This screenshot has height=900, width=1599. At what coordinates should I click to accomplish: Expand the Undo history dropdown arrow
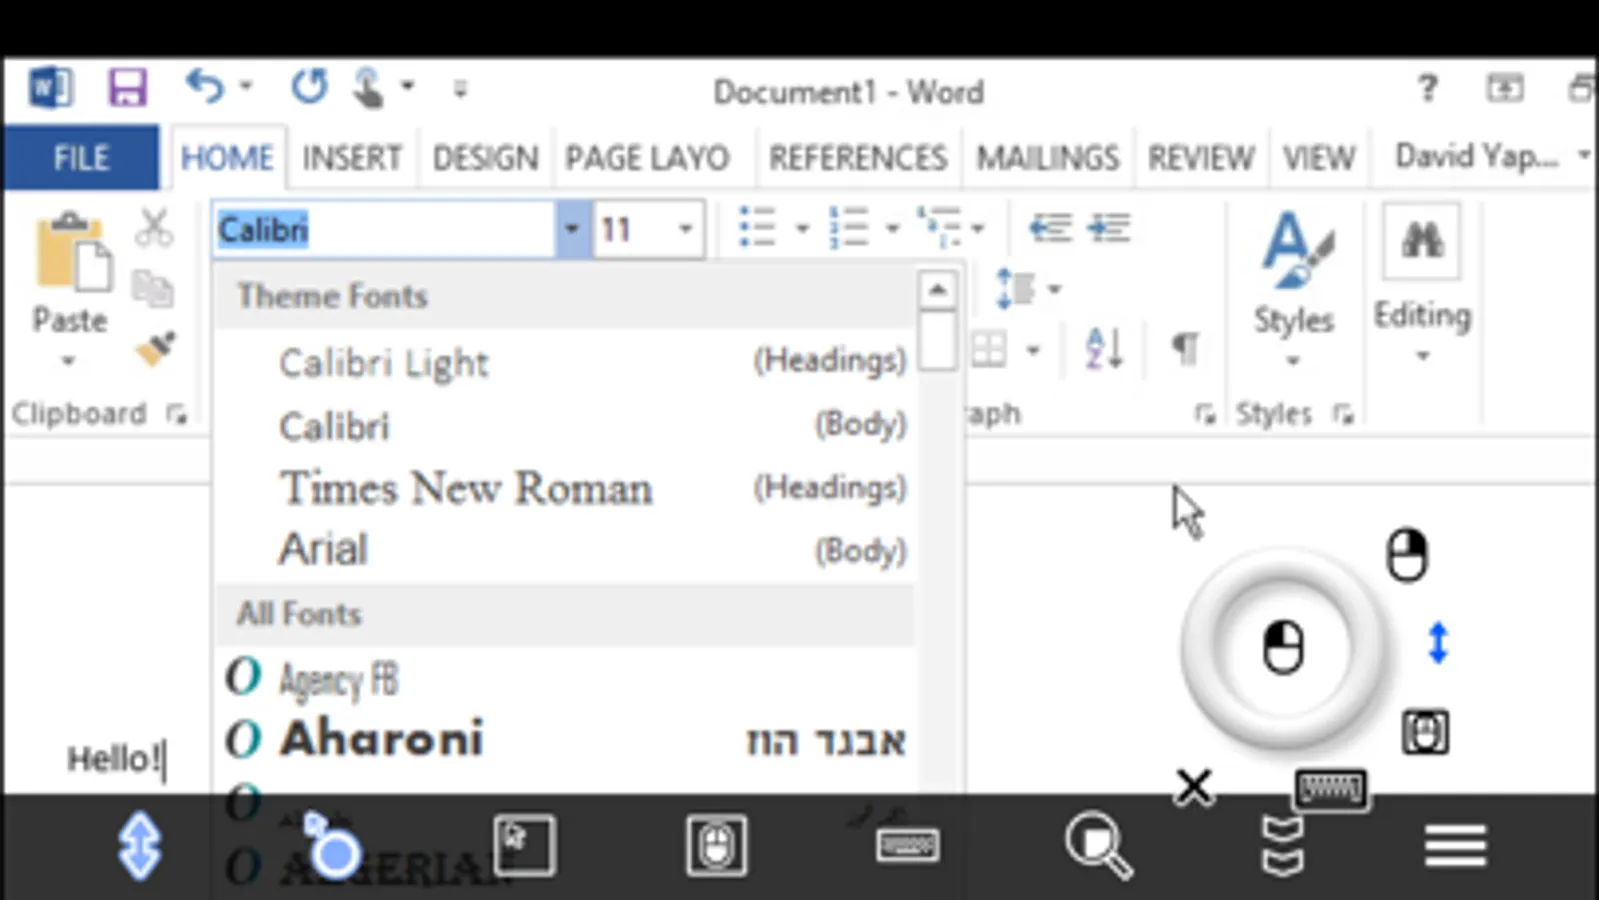click(x=246, y=87)
